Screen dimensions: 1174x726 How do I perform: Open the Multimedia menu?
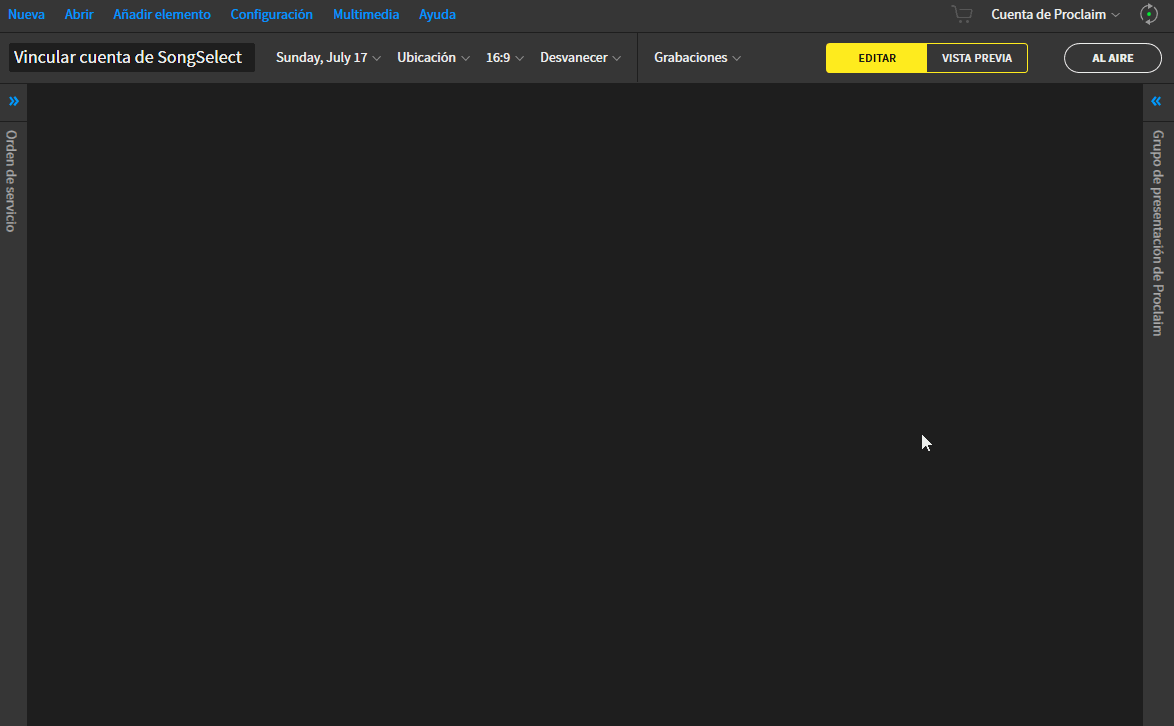tap(366, 14)
